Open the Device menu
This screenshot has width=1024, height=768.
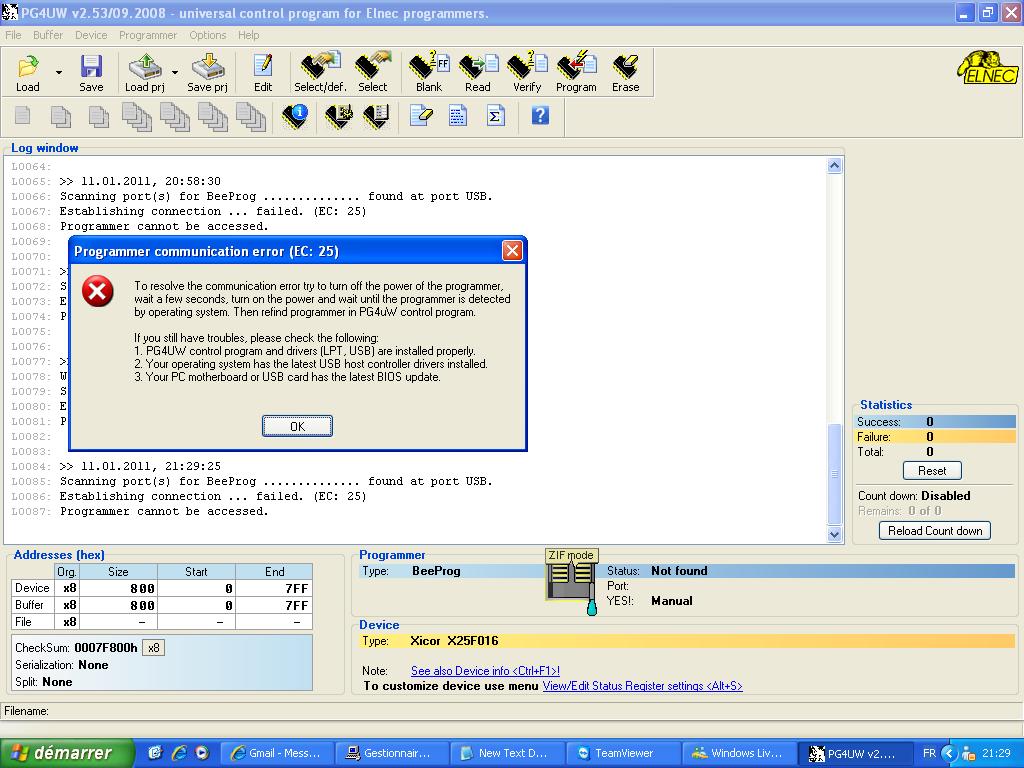(91, 35)
